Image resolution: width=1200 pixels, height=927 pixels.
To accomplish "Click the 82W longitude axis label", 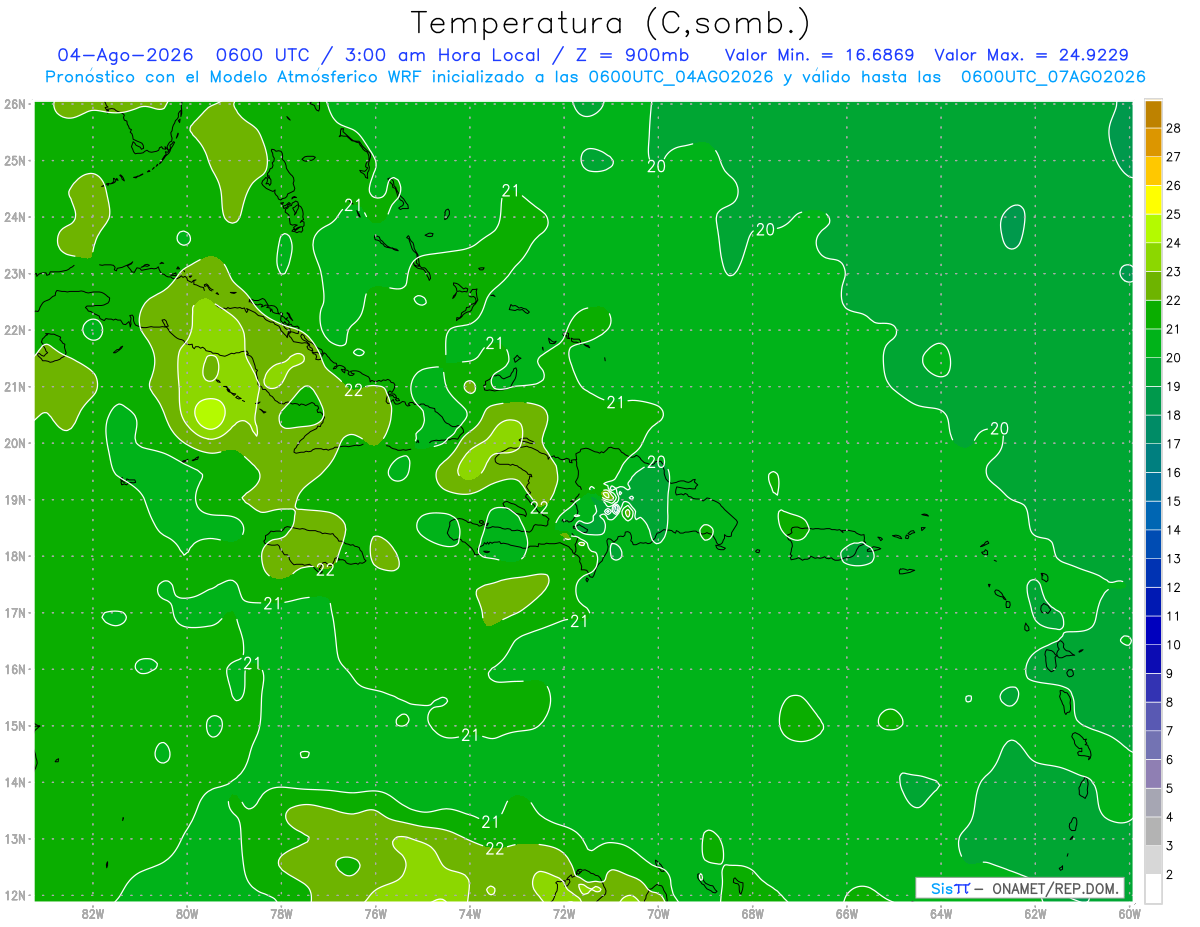I will (x=93, y=912).
